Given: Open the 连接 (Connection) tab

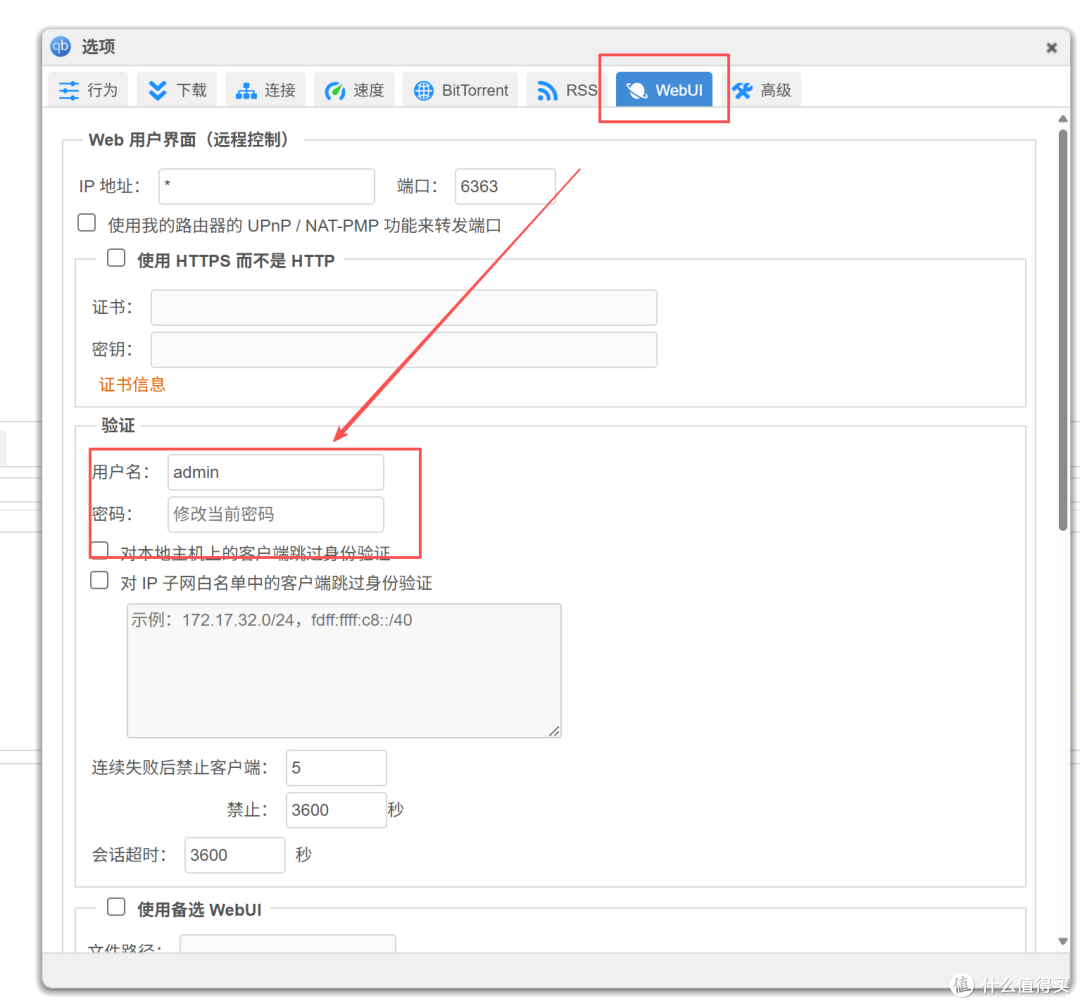Looking at the screenshot, I should click(x=265, y=90).
